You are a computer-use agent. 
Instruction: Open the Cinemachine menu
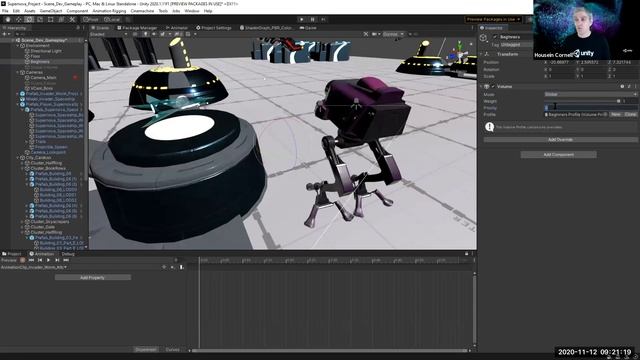[x=142, y=11]
